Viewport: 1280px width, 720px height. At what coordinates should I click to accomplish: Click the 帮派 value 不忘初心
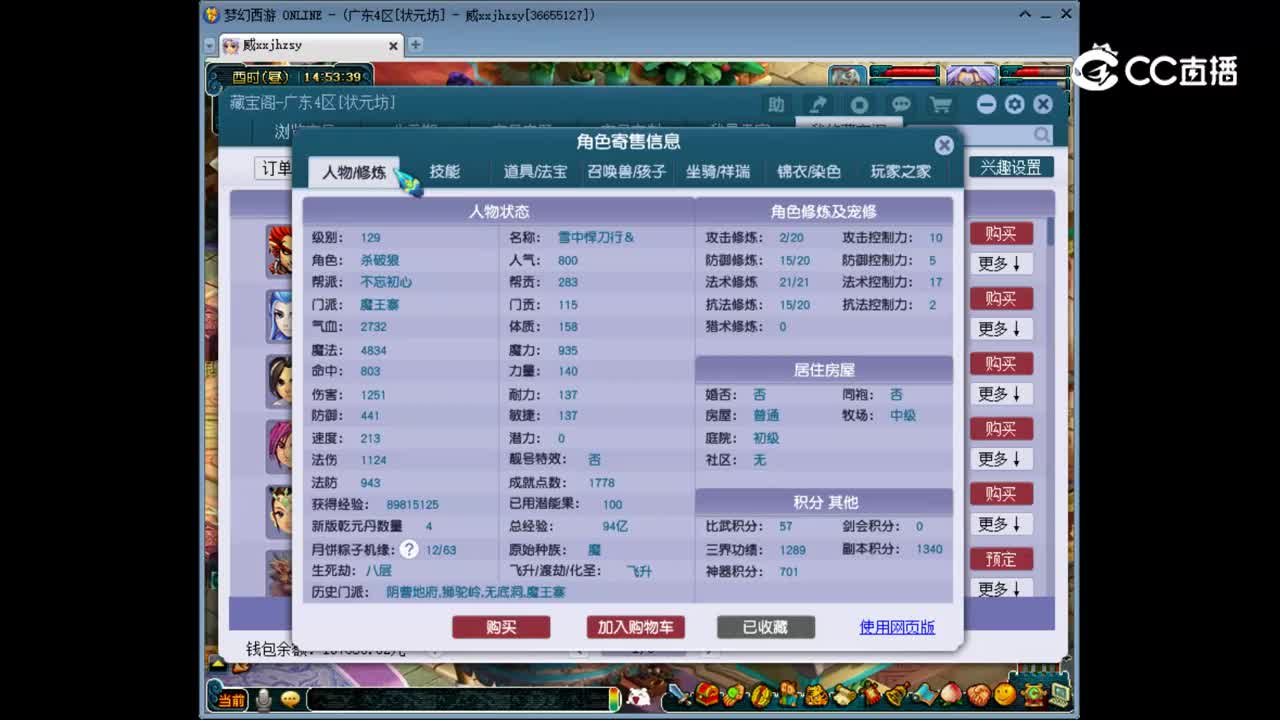pyautogui.click(x=386, y=282)
